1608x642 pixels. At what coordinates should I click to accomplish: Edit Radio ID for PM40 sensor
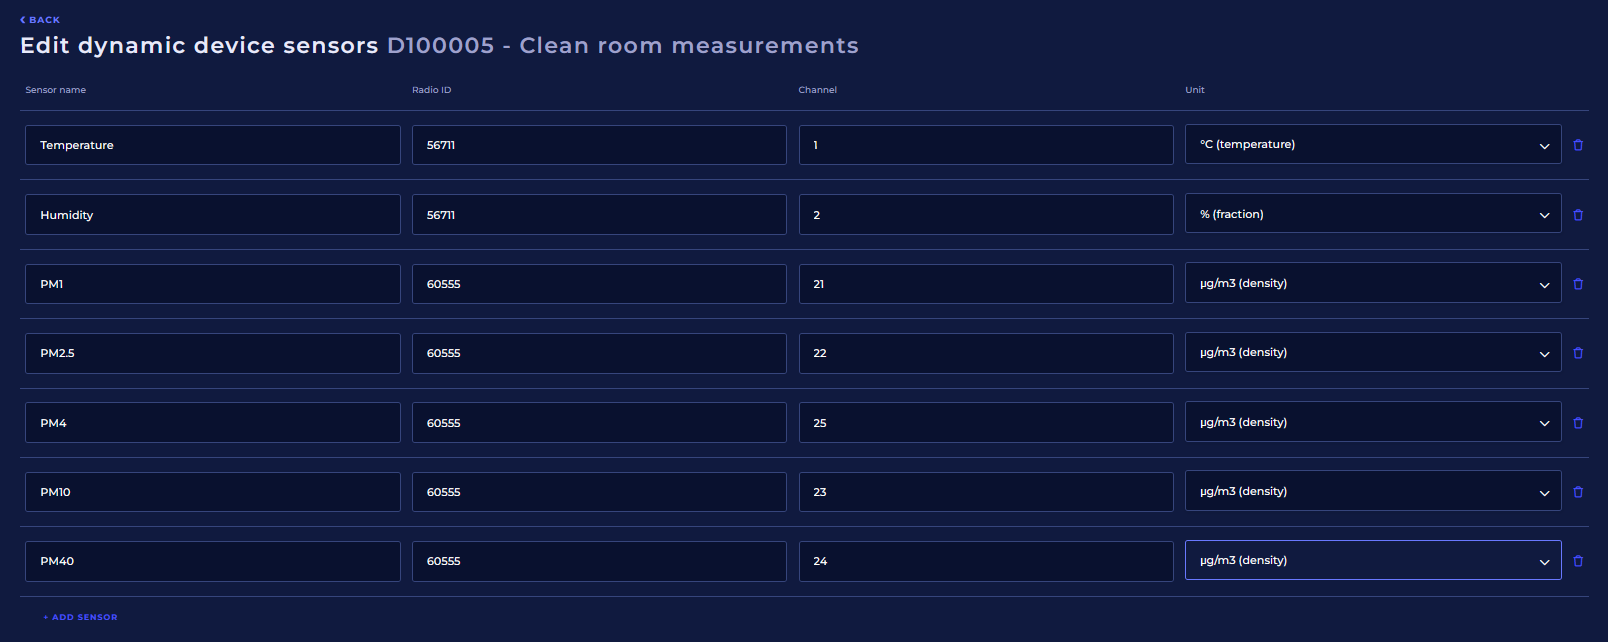click(x=598, y=561)
